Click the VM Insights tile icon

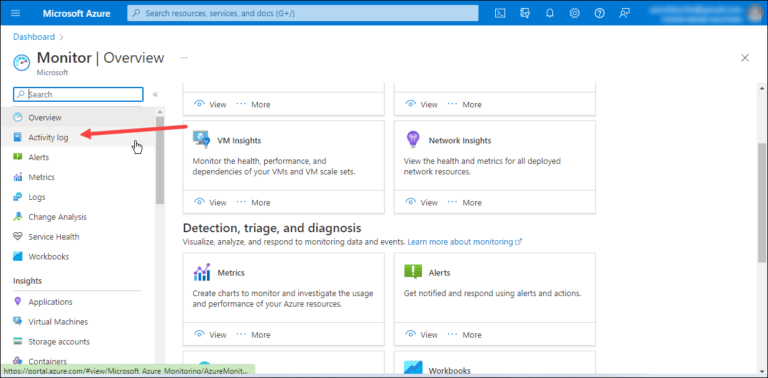(201, 140)
